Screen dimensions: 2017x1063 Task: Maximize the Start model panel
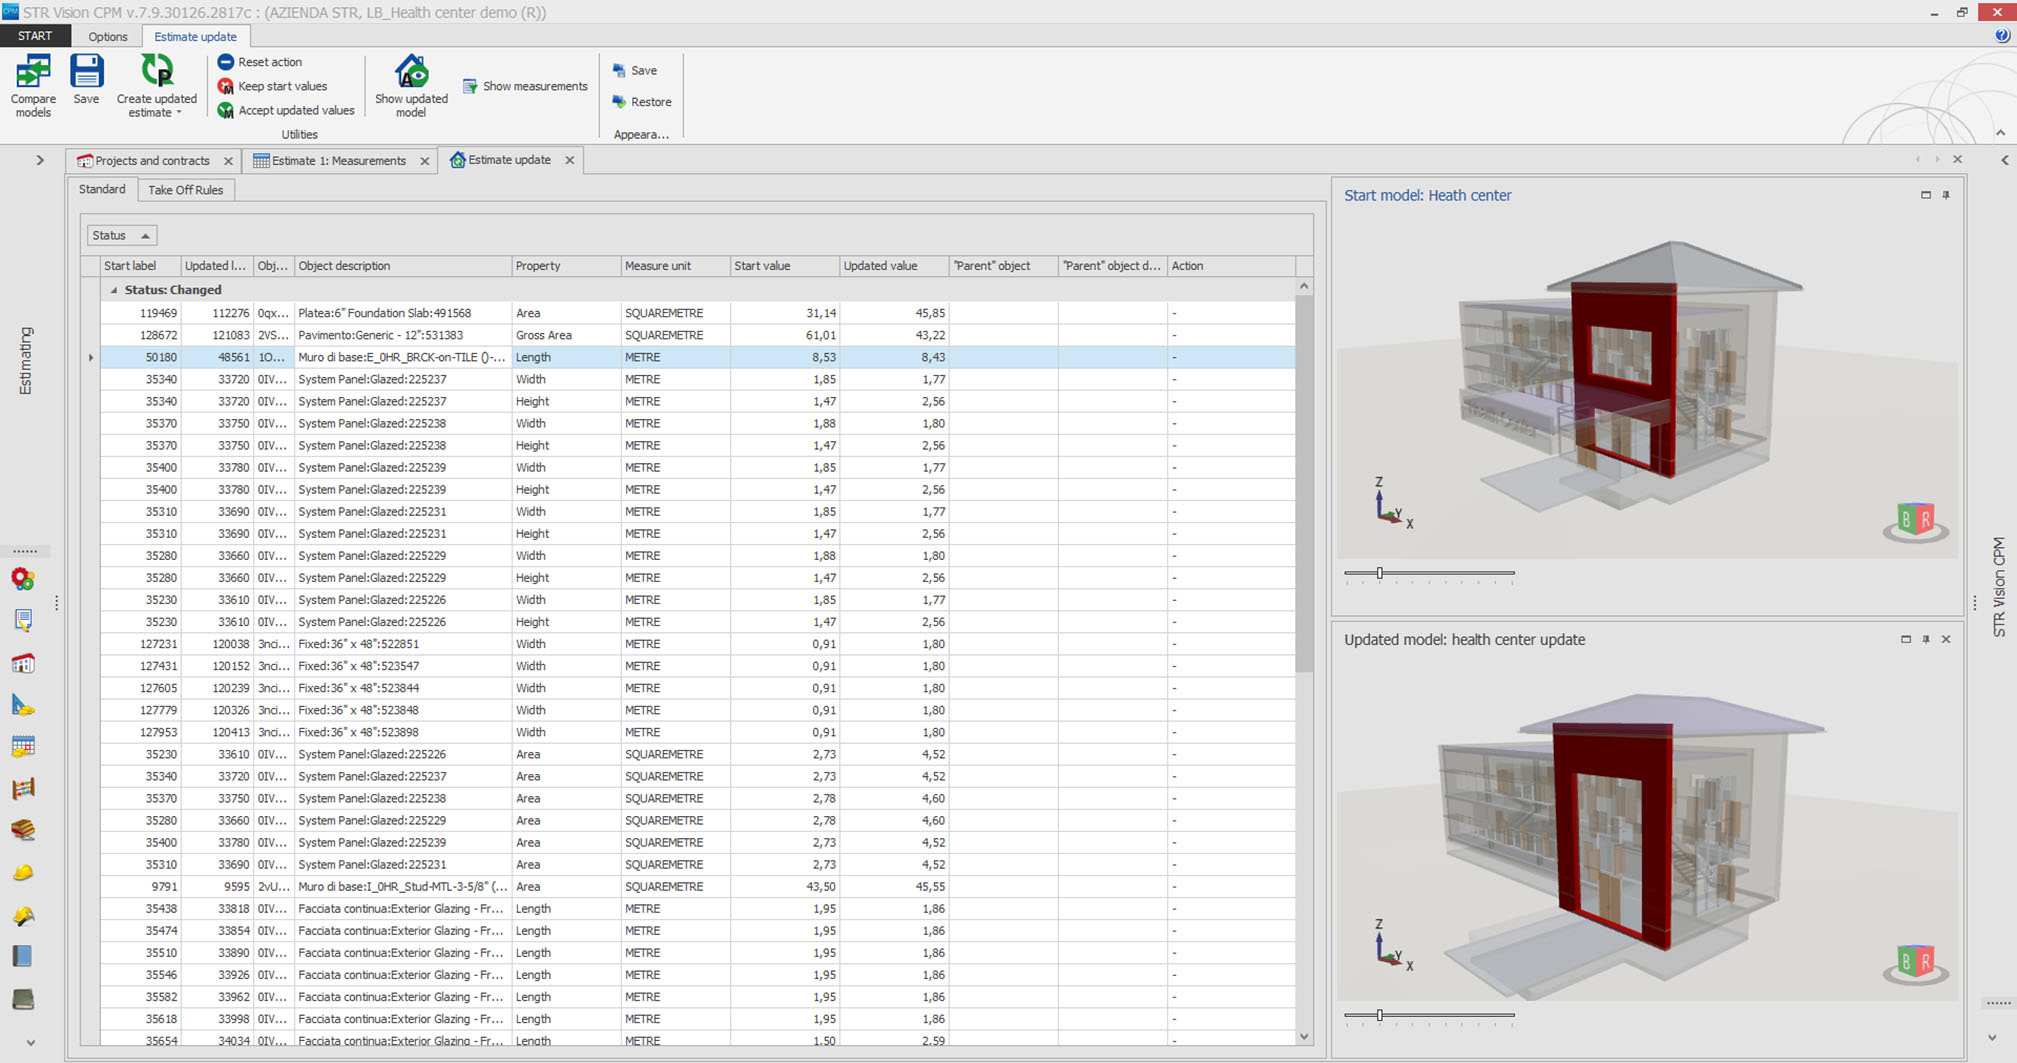(1926, 195)
